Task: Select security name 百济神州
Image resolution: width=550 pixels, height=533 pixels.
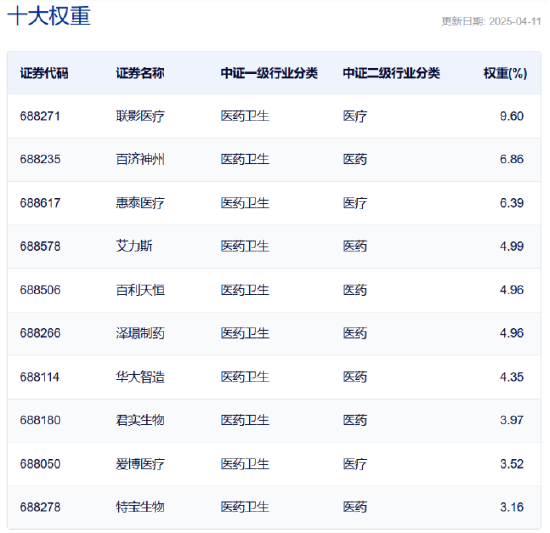Action: tap(140, 159)
